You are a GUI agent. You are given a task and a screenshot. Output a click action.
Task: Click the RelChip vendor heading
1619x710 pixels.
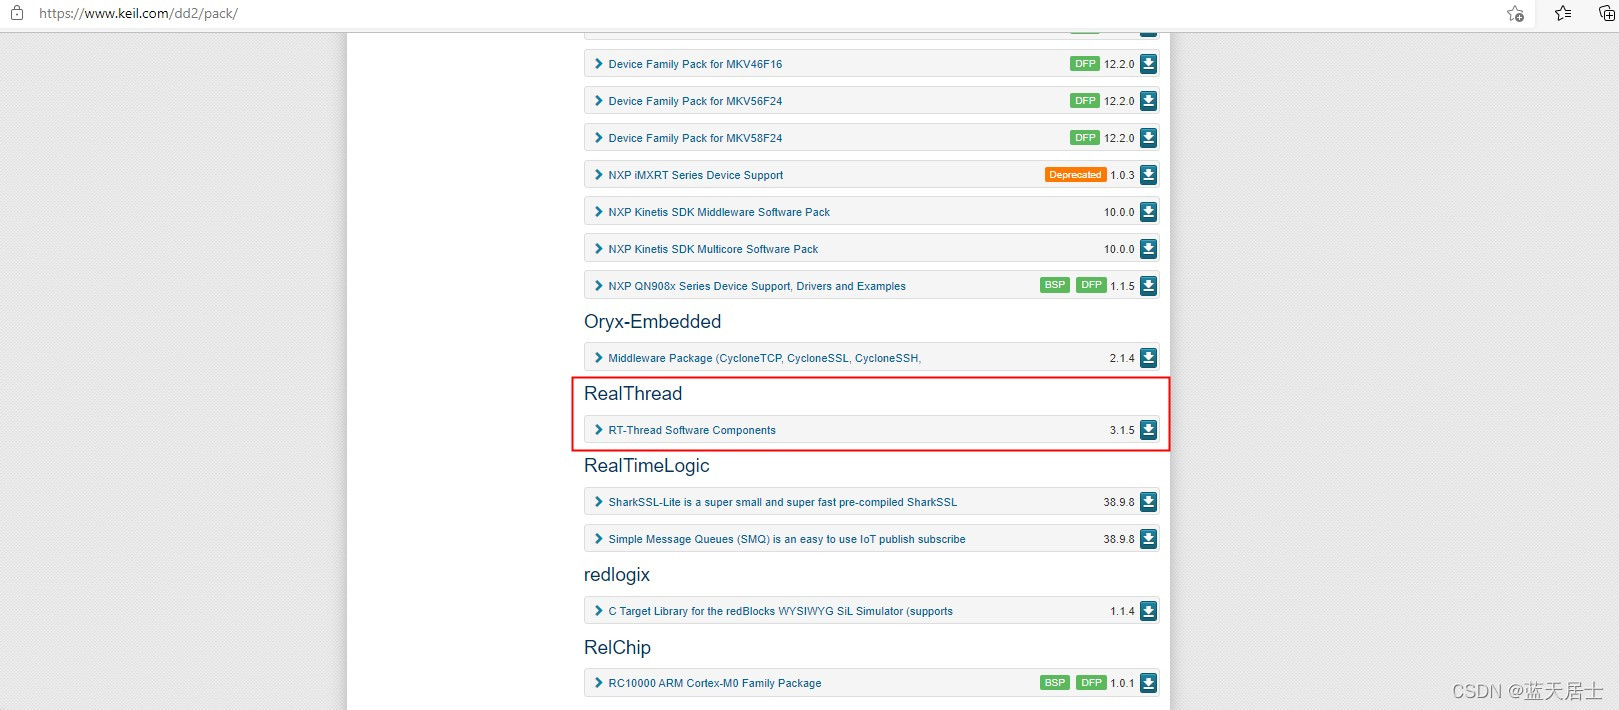[x=617, y=648]
